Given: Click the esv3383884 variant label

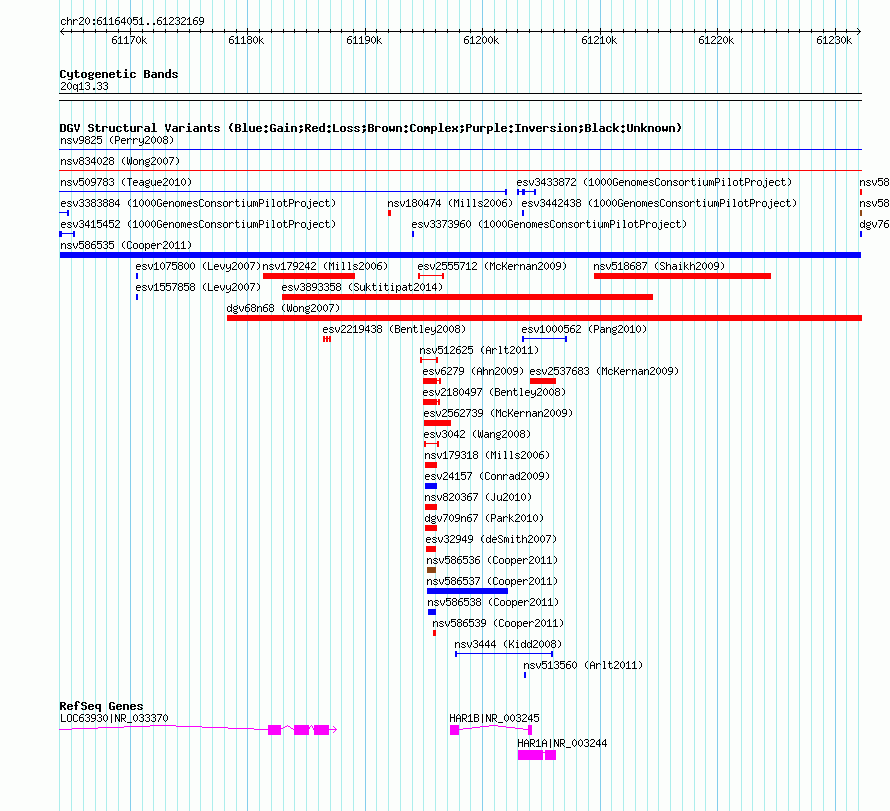Looking at the screenshot, I should 198,203.
